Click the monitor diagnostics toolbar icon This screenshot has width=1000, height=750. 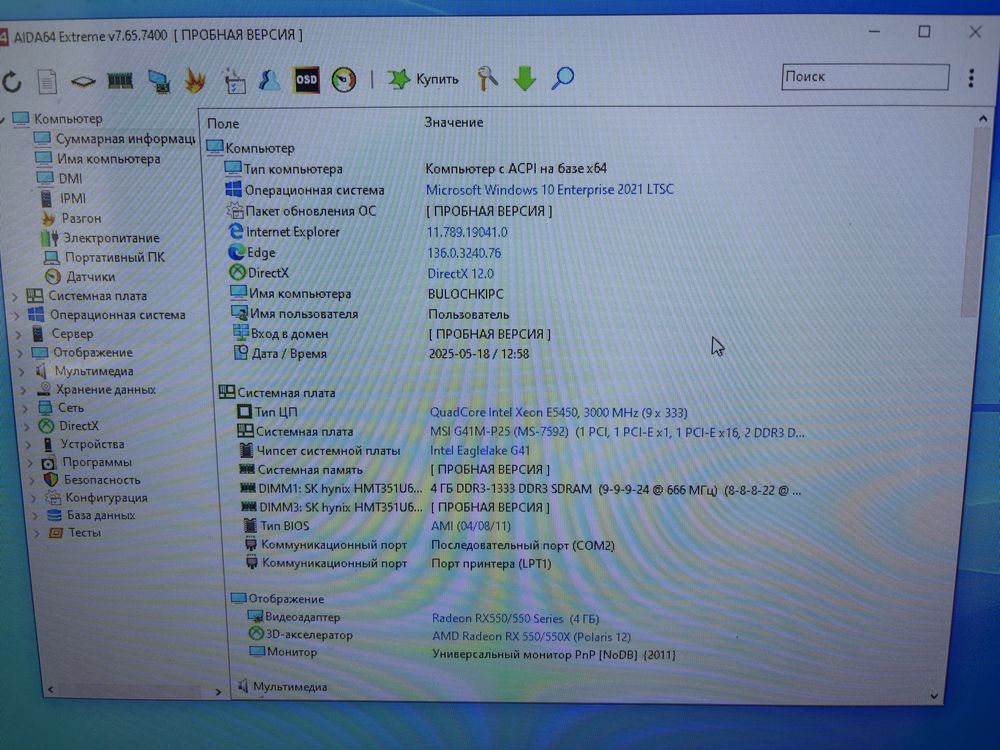pyautogui.click(x=158, y=81)
